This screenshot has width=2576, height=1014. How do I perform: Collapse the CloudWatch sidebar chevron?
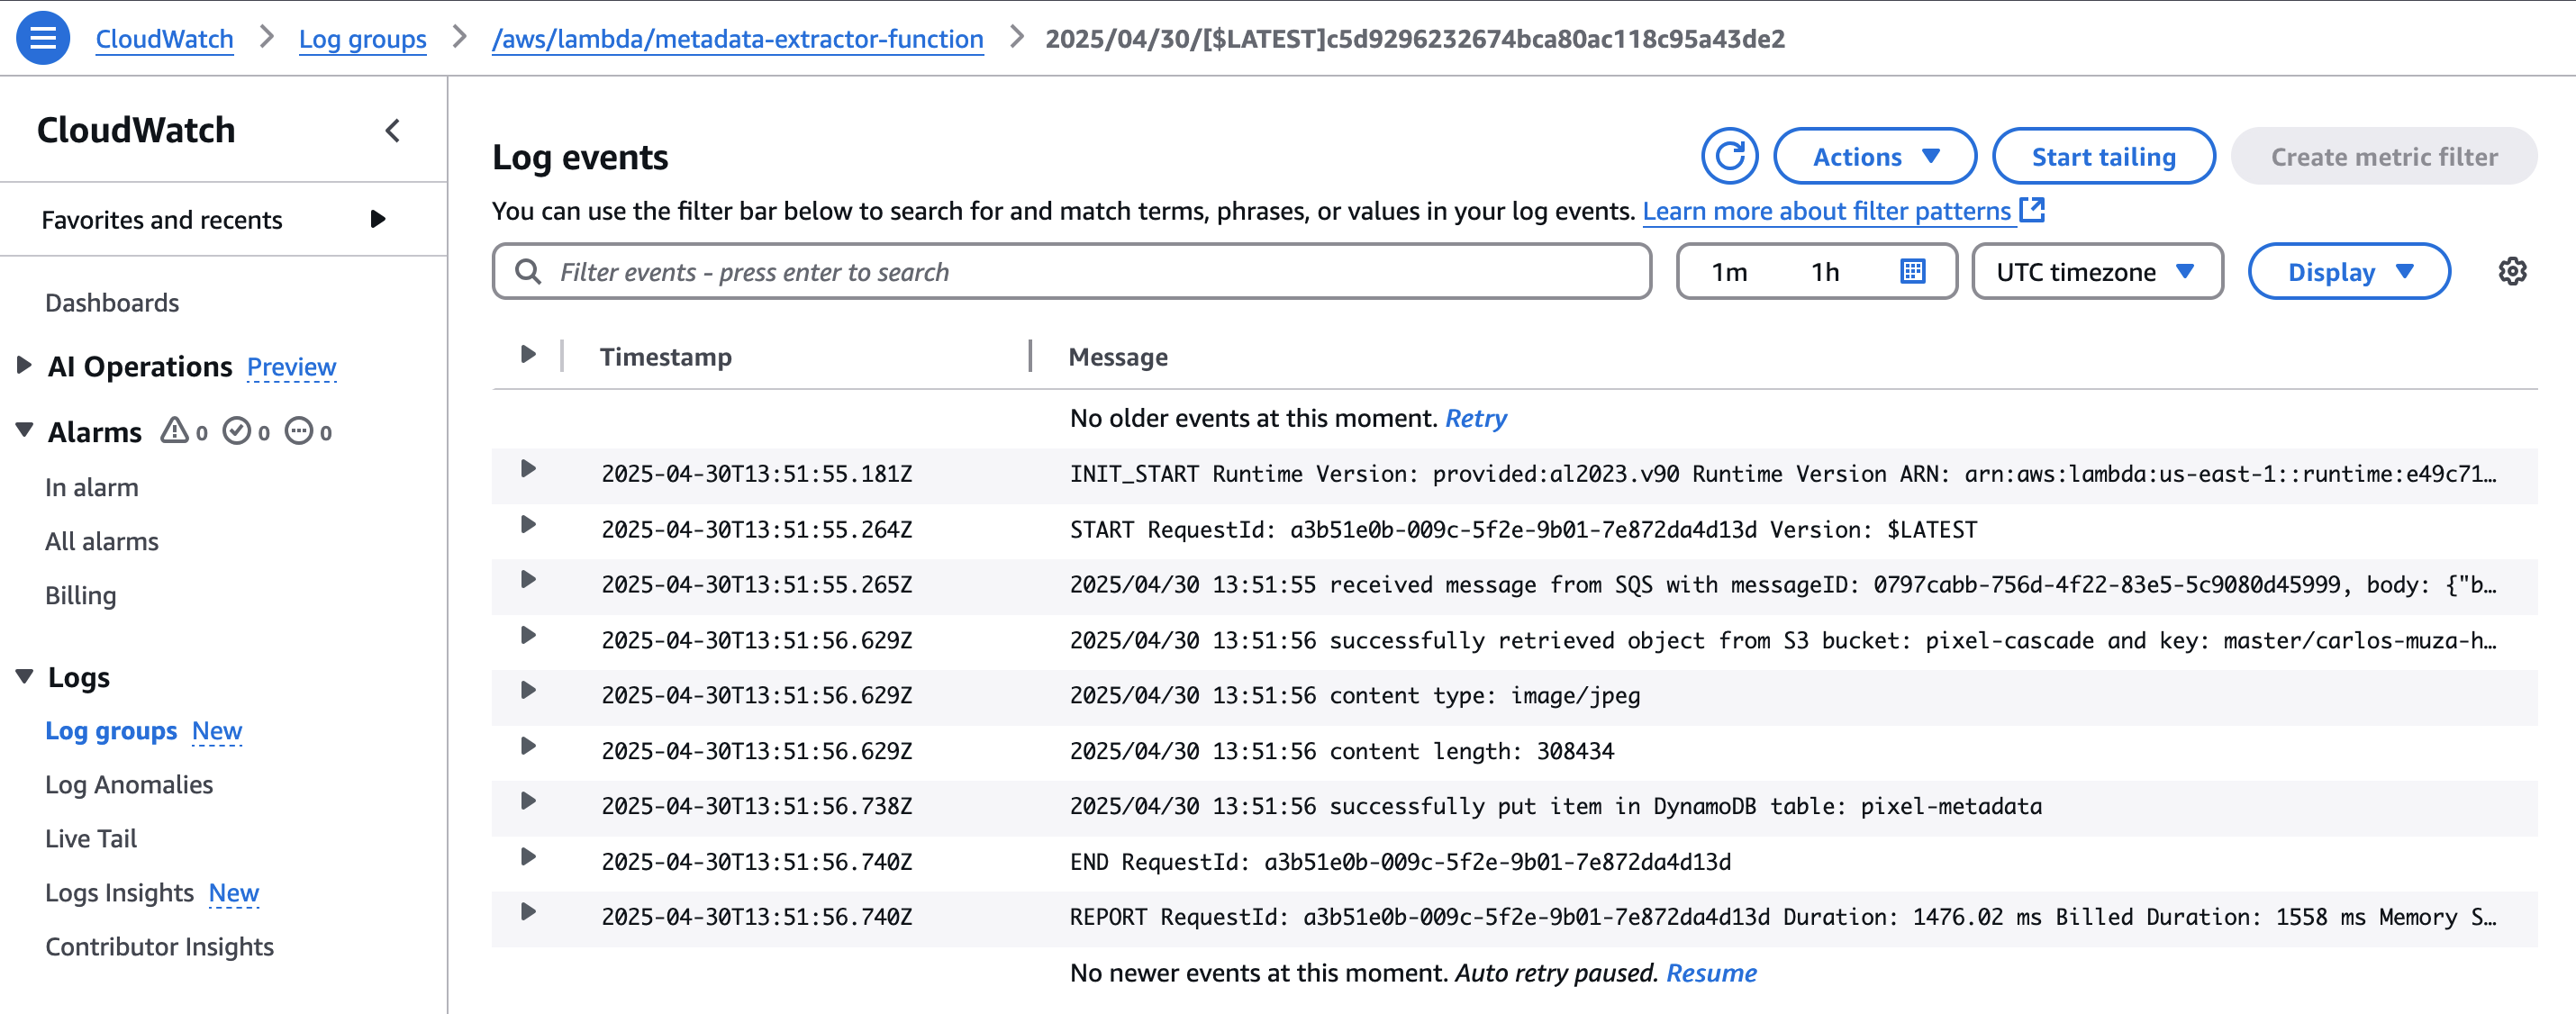(x=393, y=131)
